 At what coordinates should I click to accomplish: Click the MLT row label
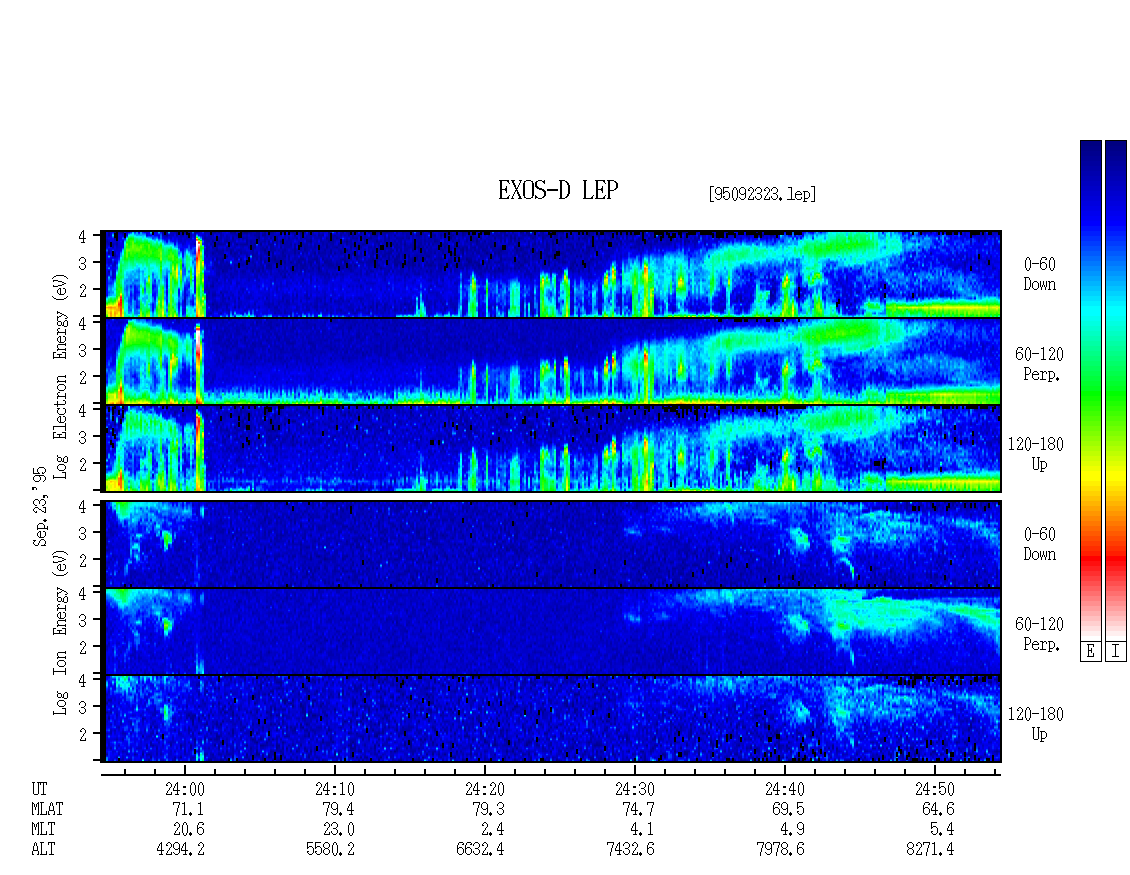click(x=43, y=830)
